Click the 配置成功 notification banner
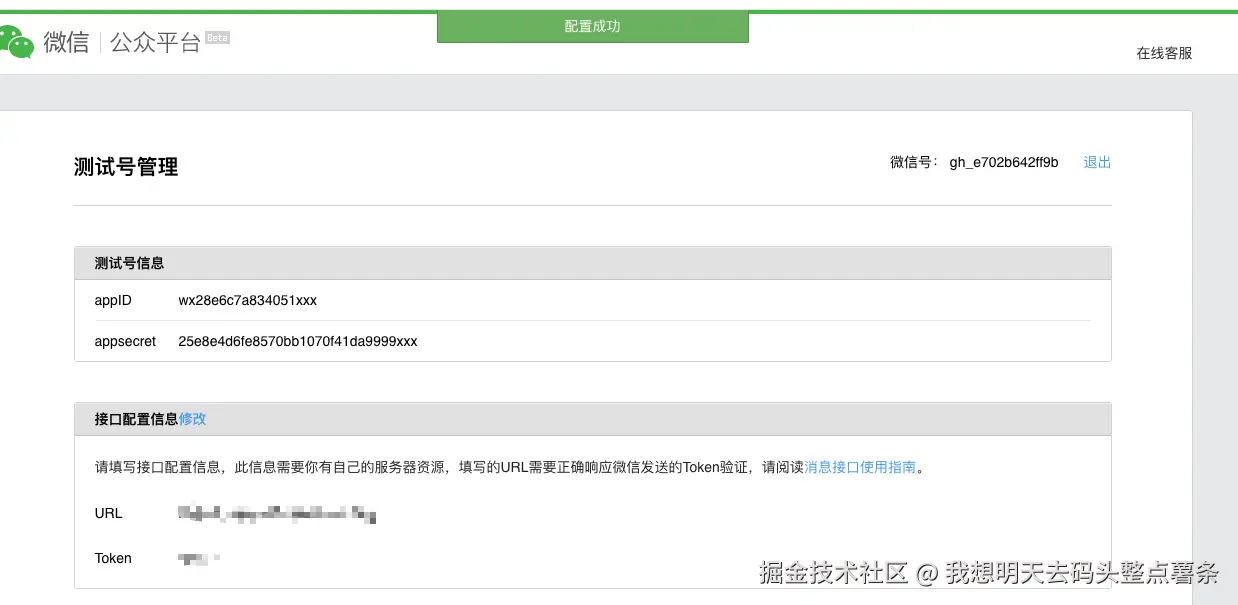Screen dimensions: 1238x605 (593, 27)
